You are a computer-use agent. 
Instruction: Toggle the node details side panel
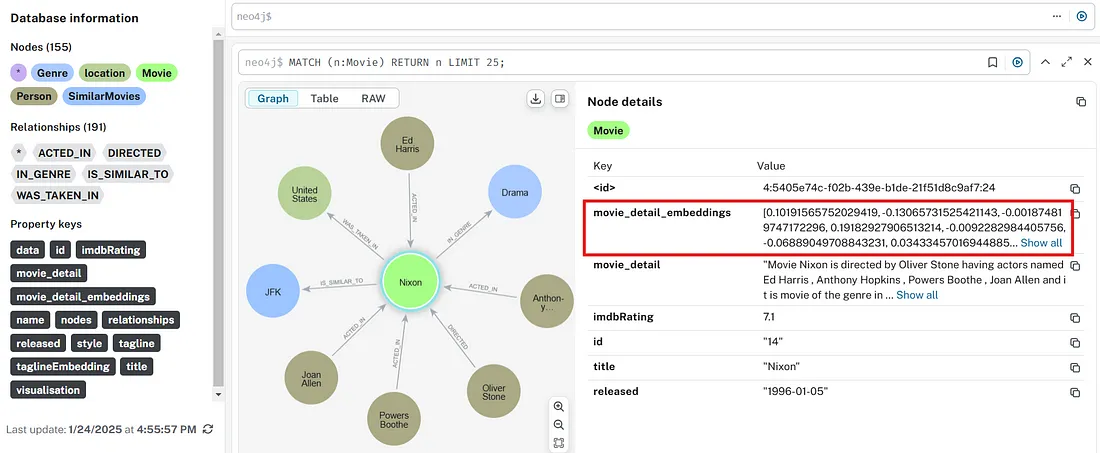(560, 99)
